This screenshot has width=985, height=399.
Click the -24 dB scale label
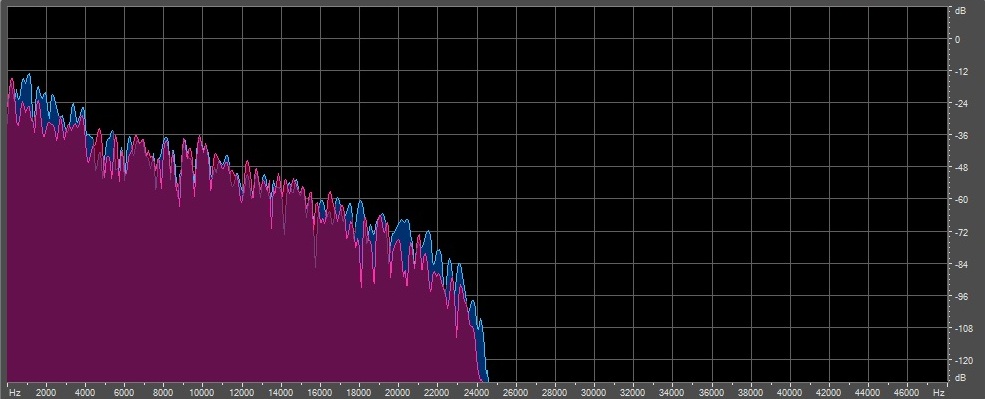961,104
